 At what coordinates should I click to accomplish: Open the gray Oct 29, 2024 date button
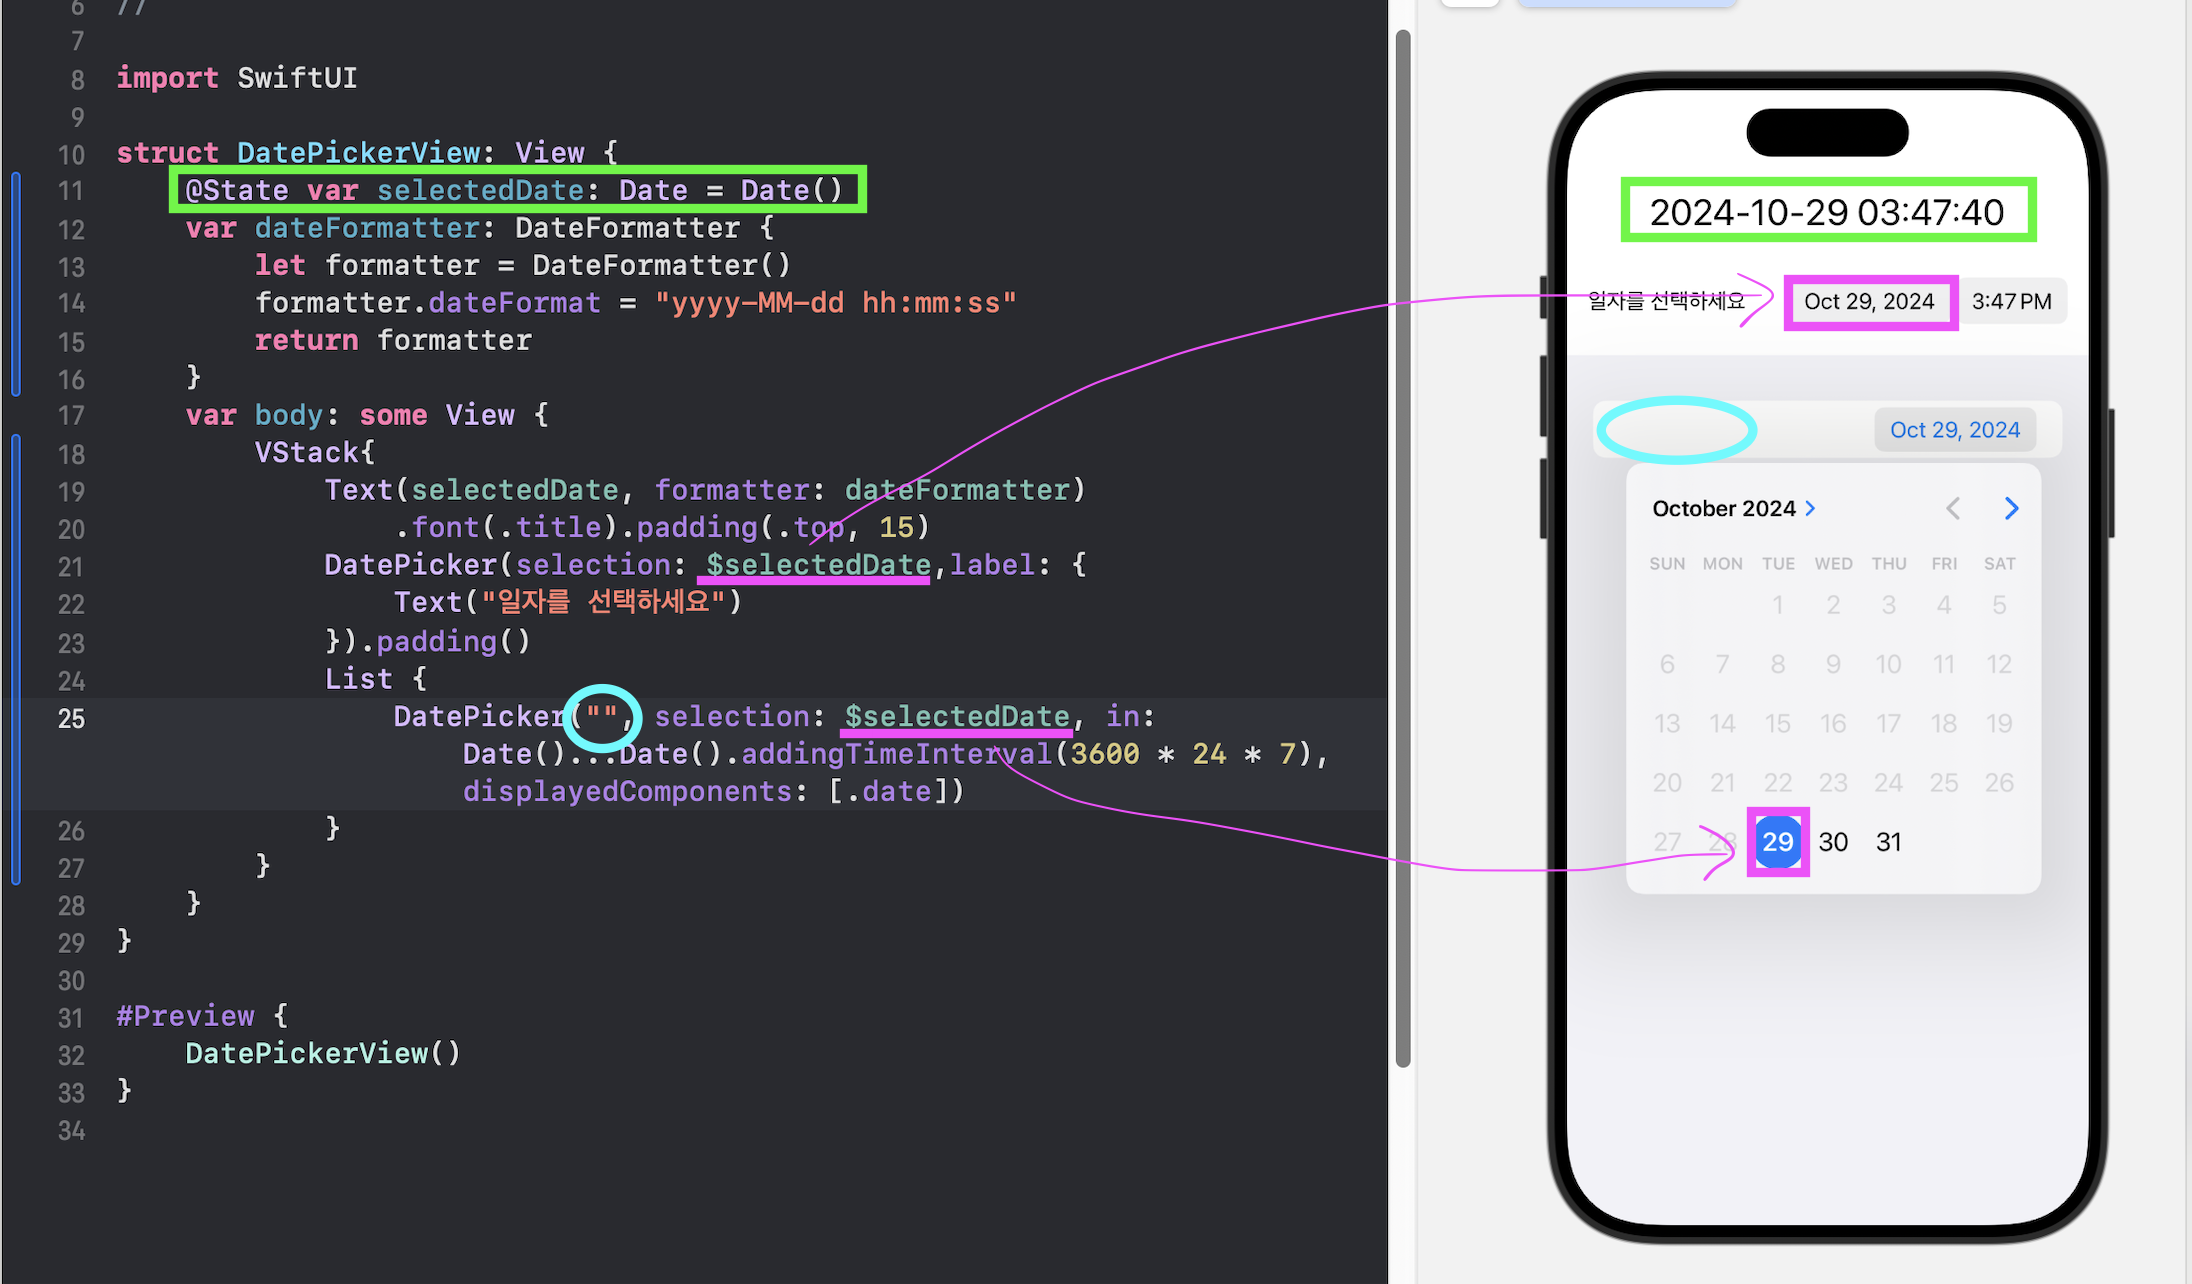point(1868,302)
